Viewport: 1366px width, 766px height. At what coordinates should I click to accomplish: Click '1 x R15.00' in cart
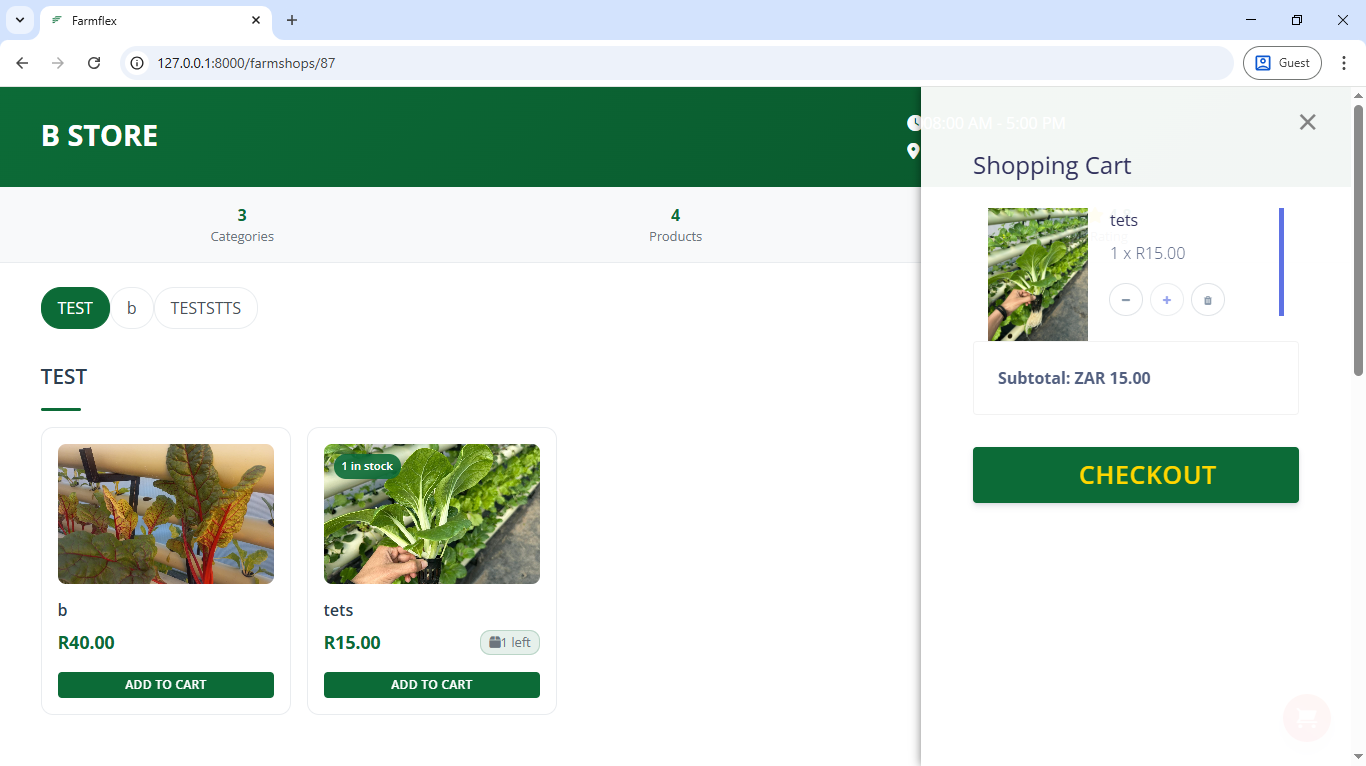[x=1147, y=253]
